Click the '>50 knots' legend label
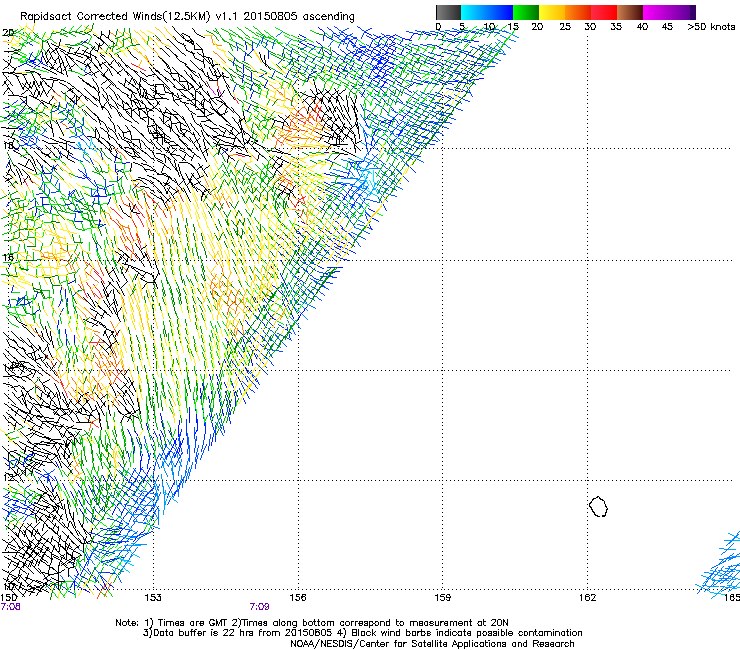740x650 pixels. tap(711, 27)
